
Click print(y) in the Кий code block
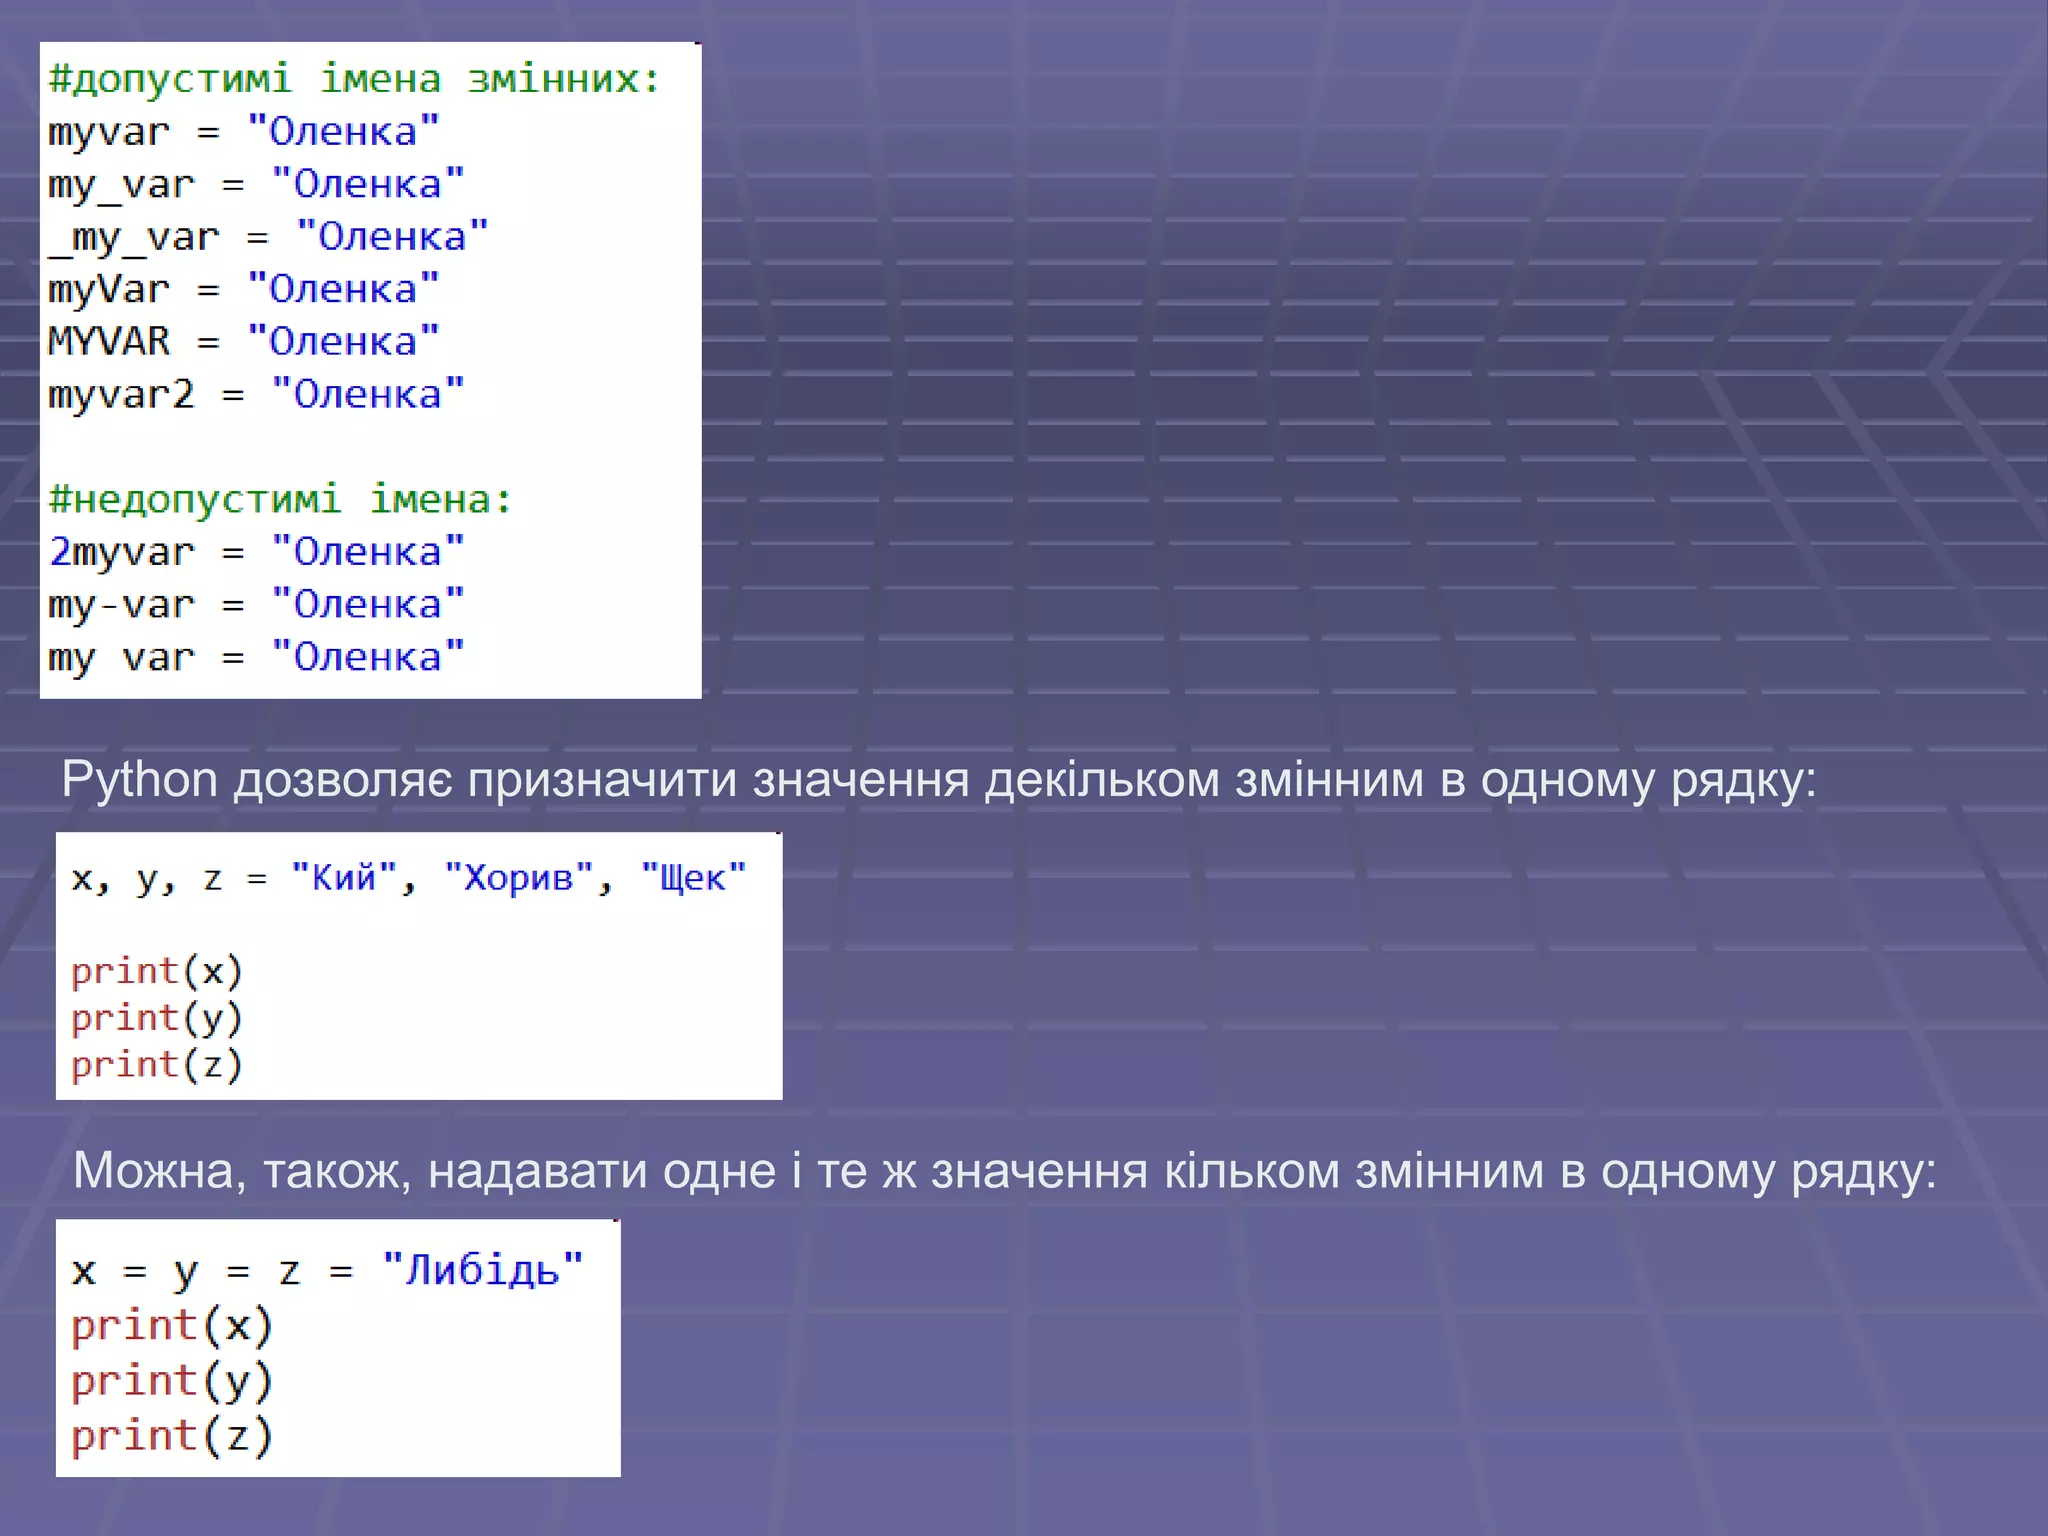(x=157, y=1018)
